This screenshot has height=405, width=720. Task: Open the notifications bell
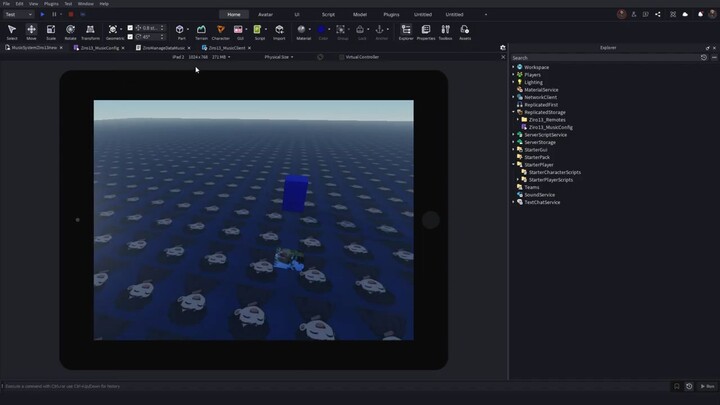(700, 14)
